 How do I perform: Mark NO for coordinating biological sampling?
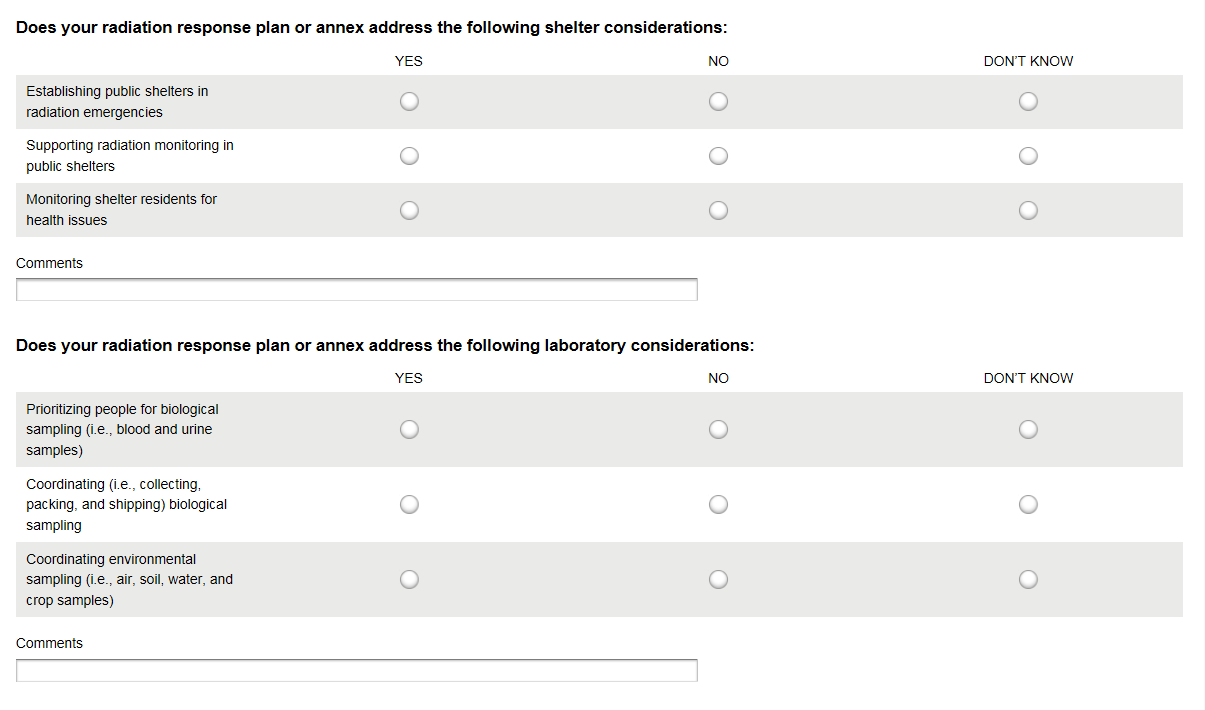click(718, 504)
